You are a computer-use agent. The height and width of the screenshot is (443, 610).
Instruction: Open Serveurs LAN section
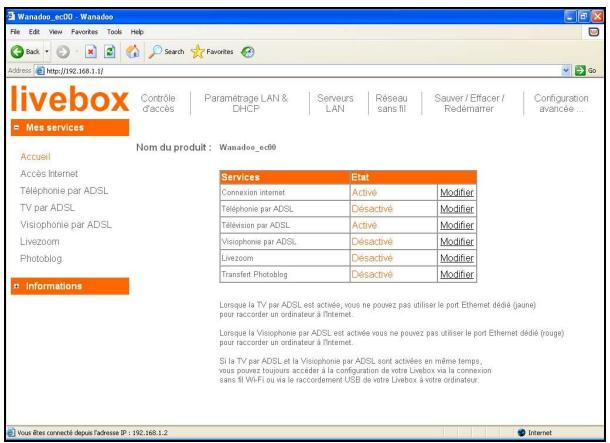coord(335,103)
